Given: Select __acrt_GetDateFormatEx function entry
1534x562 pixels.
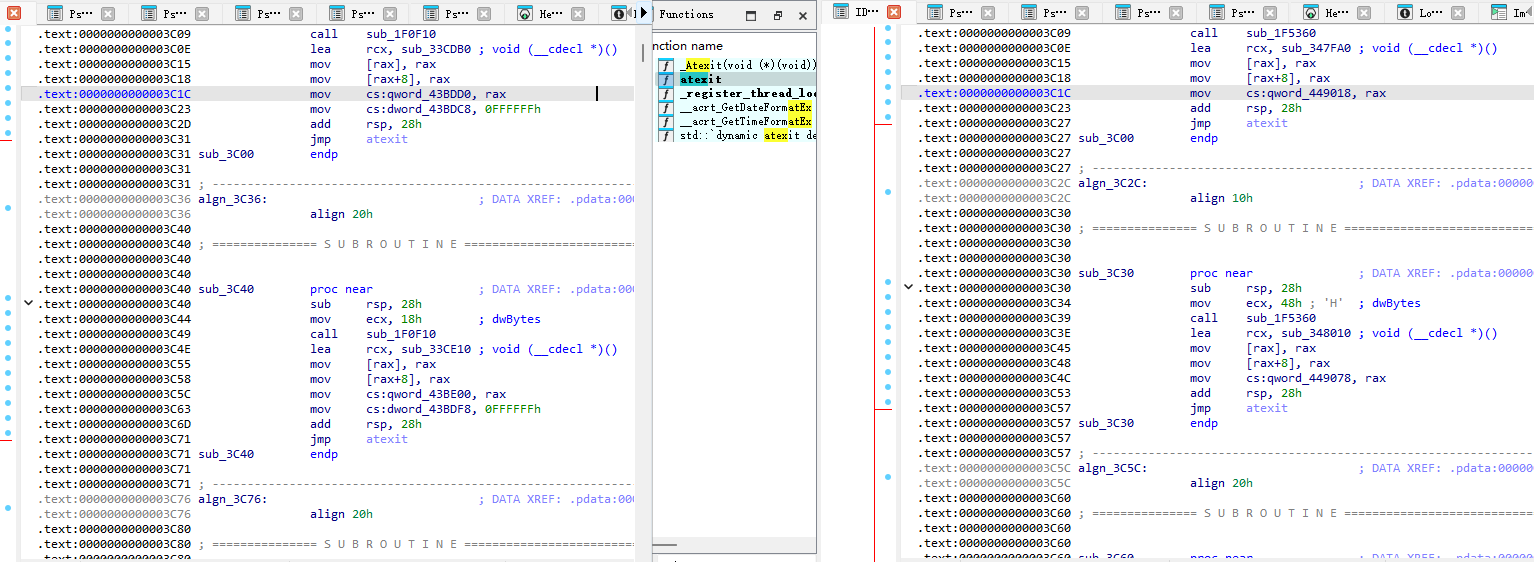Looking at the screenshot, I should (746, 107).
